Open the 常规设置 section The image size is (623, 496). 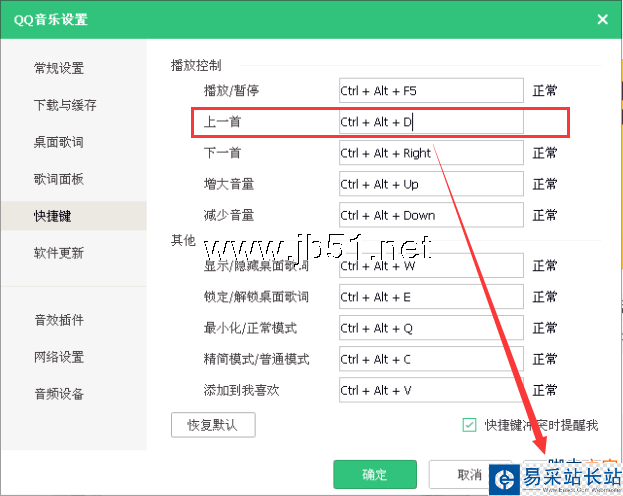tap(59, 68)
